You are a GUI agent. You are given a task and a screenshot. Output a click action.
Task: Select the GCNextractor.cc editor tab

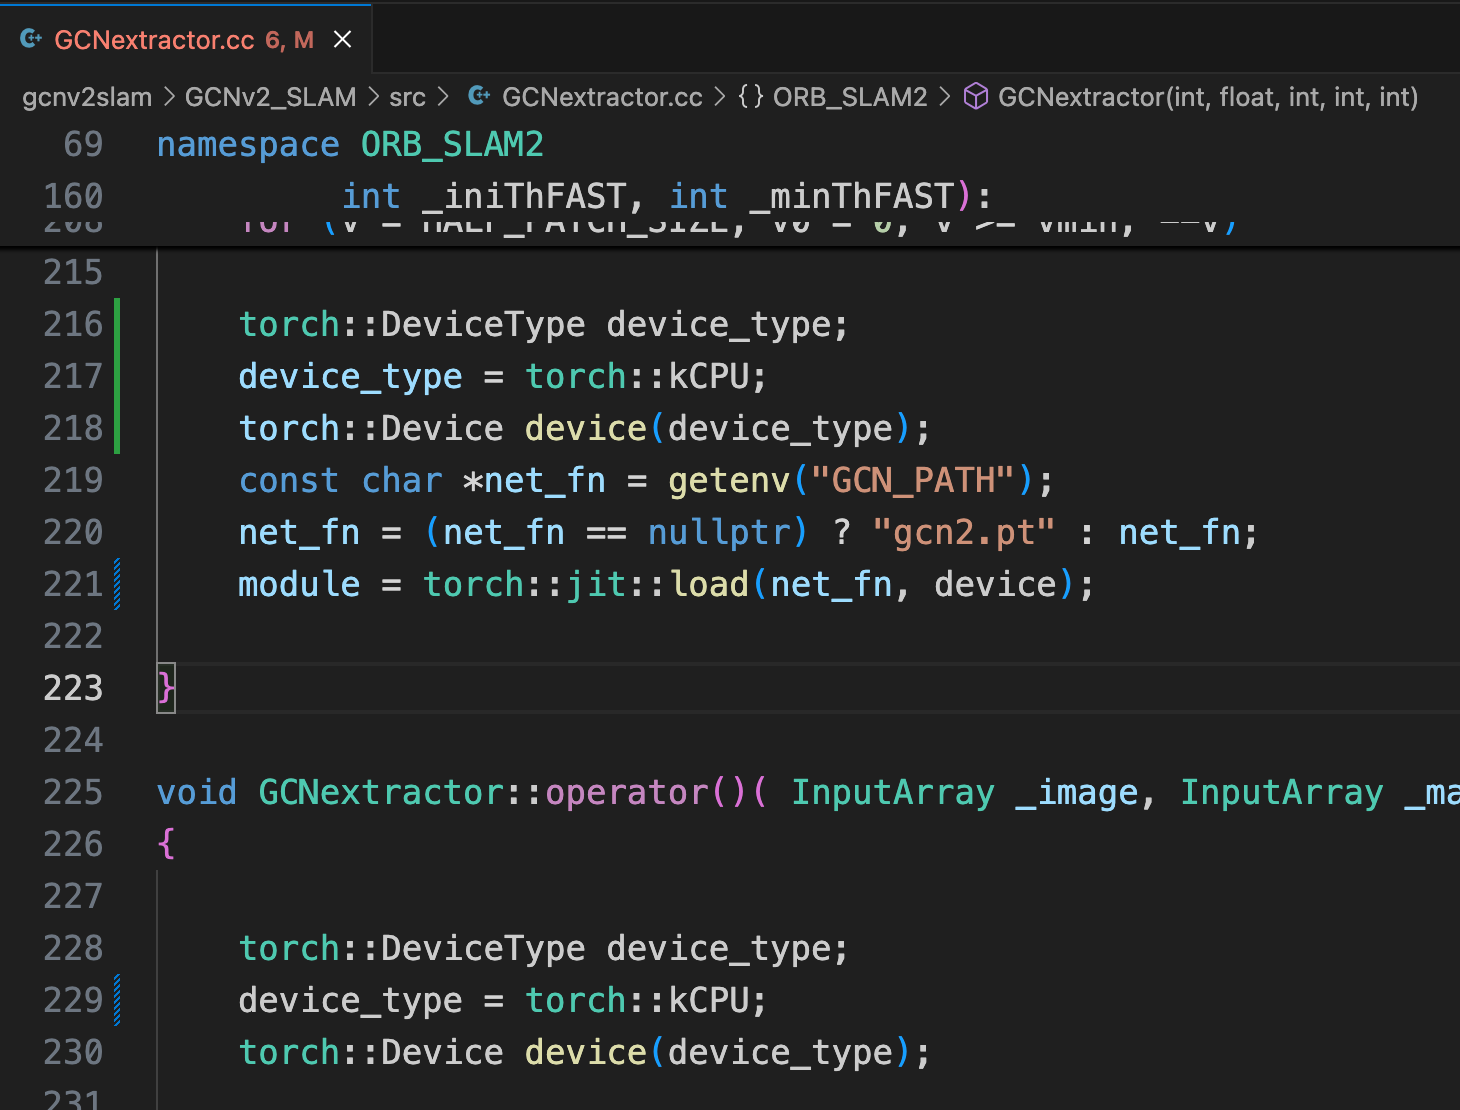186,39
